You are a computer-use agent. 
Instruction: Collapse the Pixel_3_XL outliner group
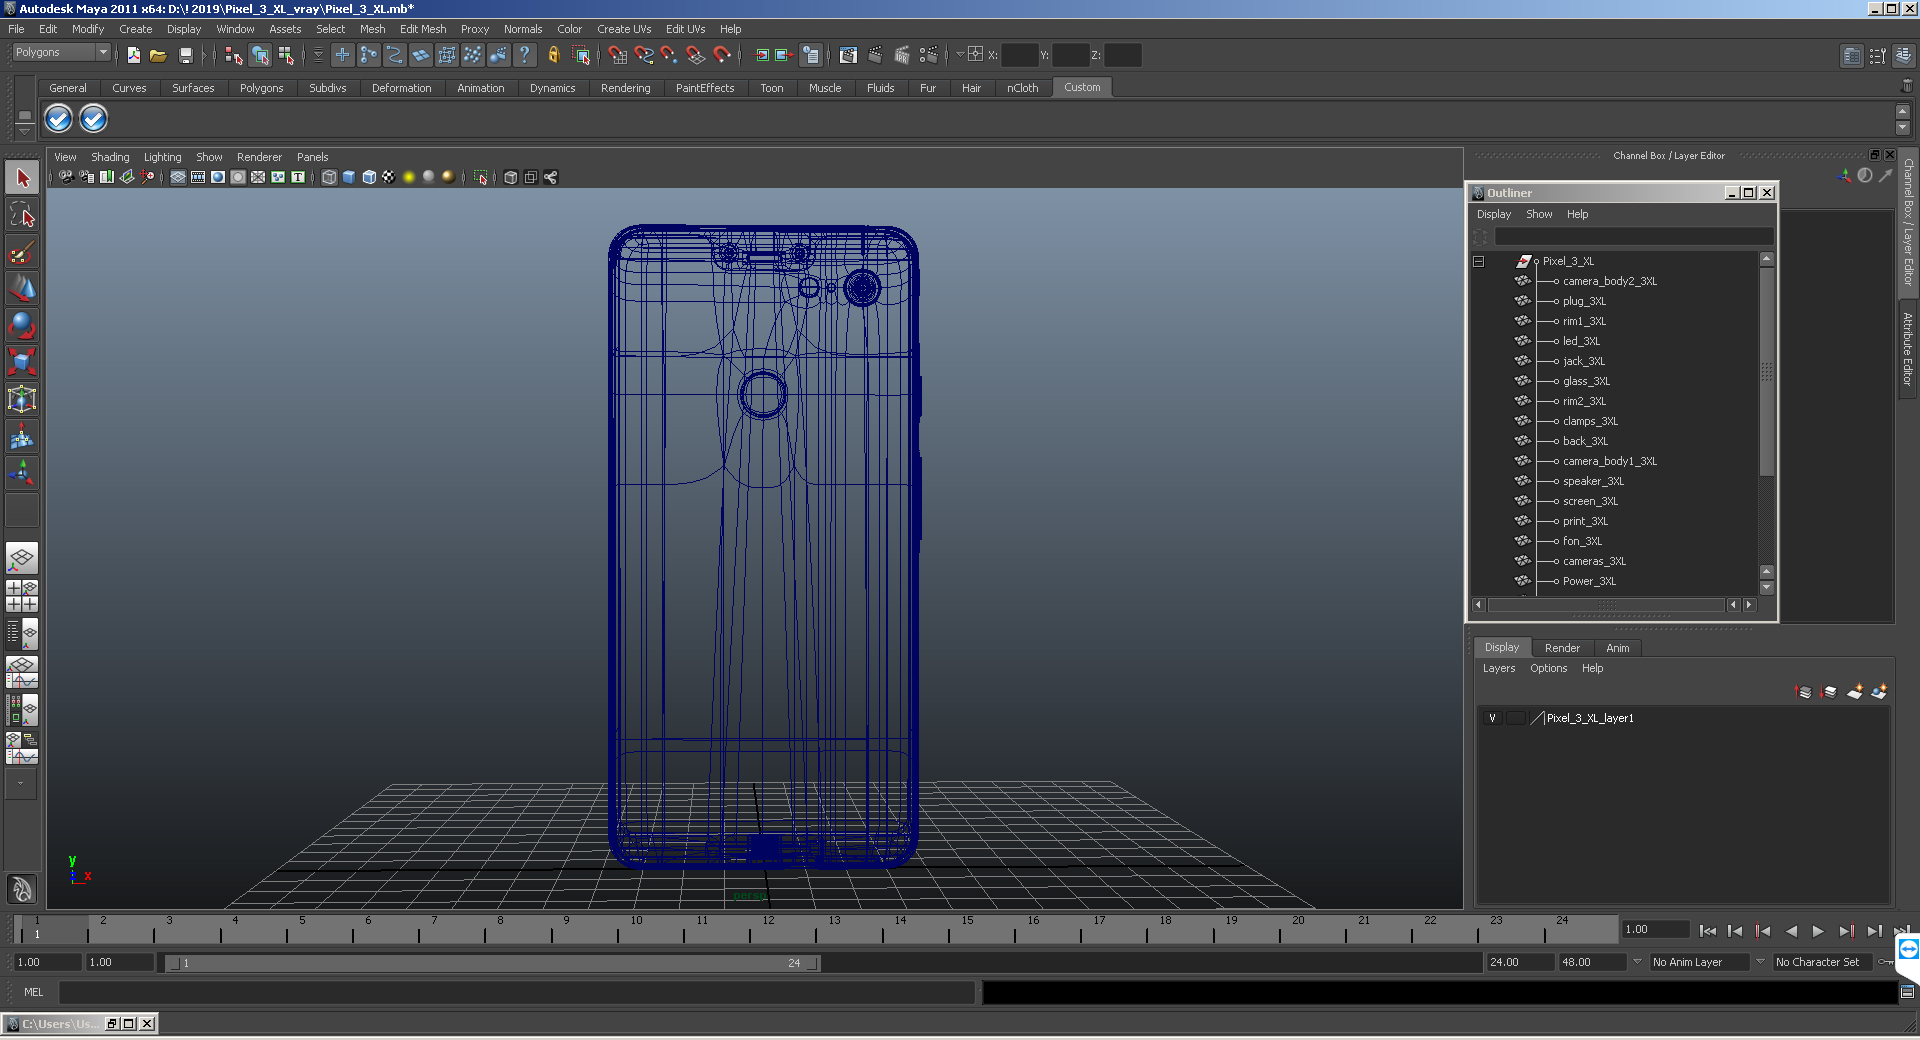(x=1478, y=262)
